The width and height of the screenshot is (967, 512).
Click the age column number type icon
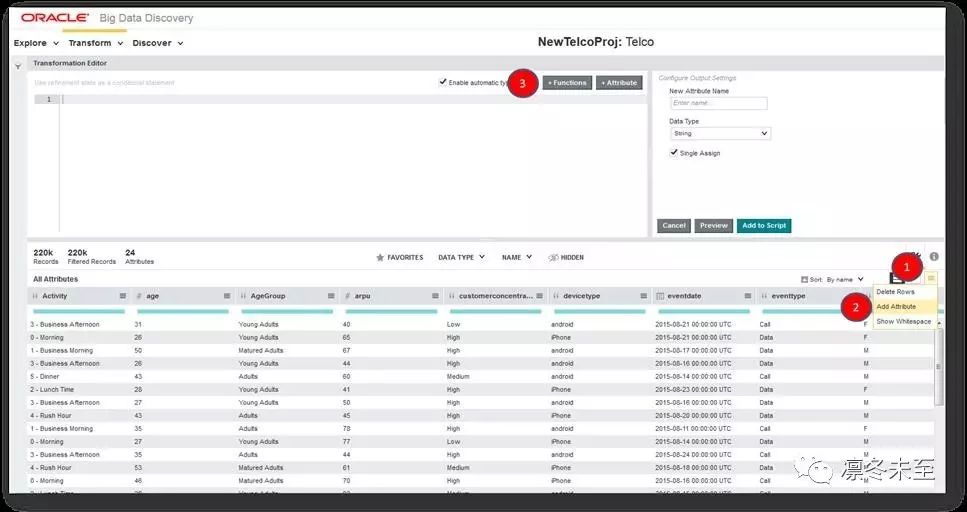(x=139, y=296)
